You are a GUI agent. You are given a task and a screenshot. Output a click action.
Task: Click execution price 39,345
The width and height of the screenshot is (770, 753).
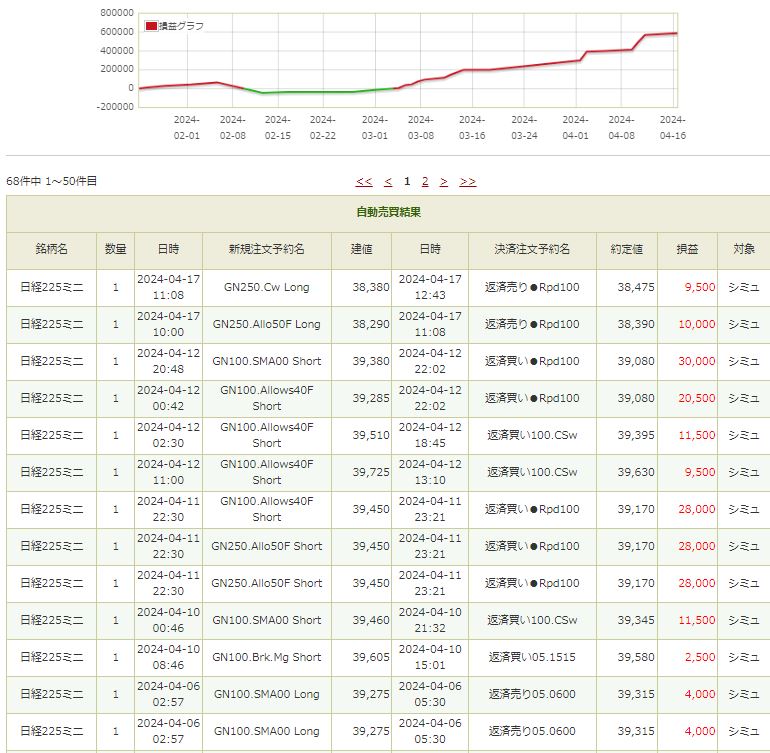(636, 620)
